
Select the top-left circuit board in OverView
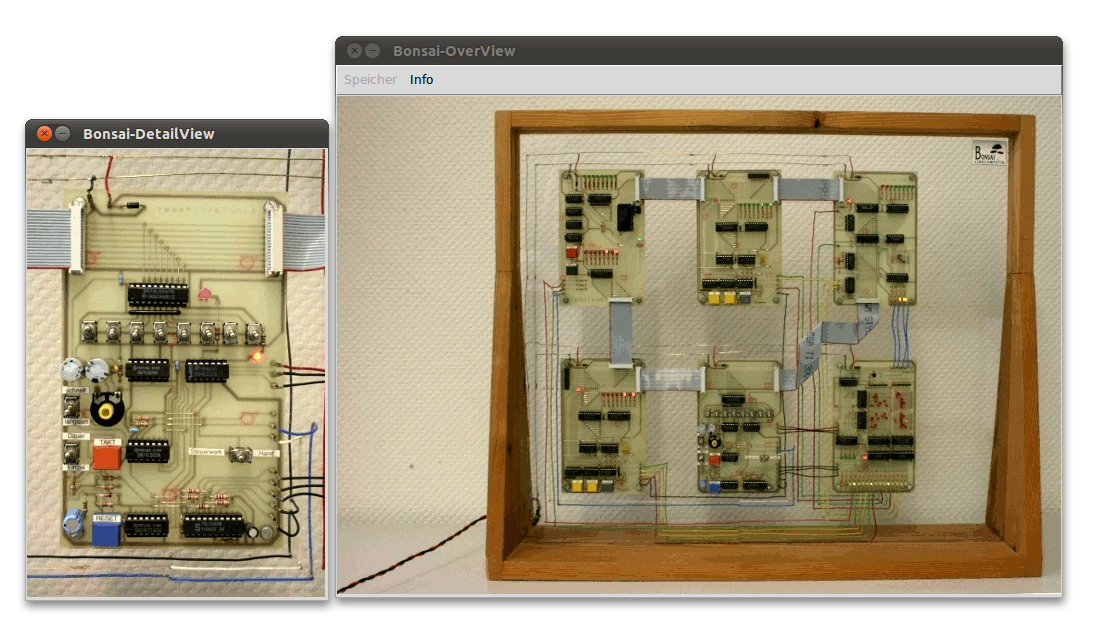pyautogui.click(x=601, y=237)
